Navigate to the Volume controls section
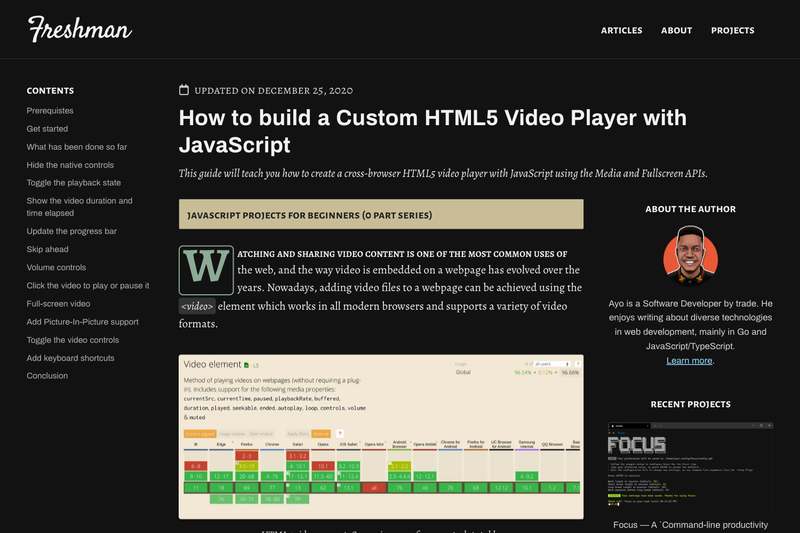This screenshot has height=533, width=800. [x=56, y=267]
